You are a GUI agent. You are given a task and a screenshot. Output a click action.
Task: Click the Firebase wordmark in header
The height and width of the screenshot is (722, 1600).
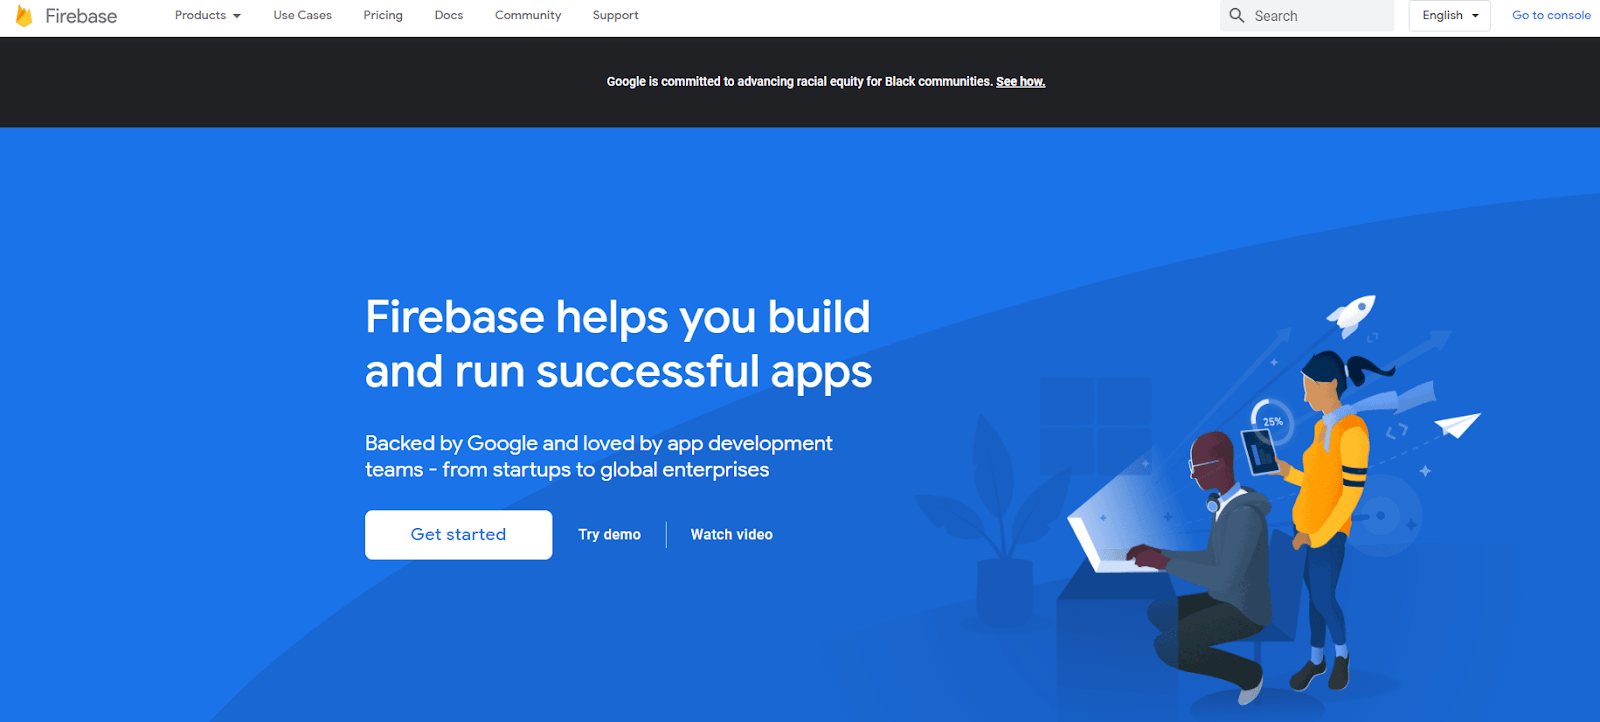[x=81, y=16]
